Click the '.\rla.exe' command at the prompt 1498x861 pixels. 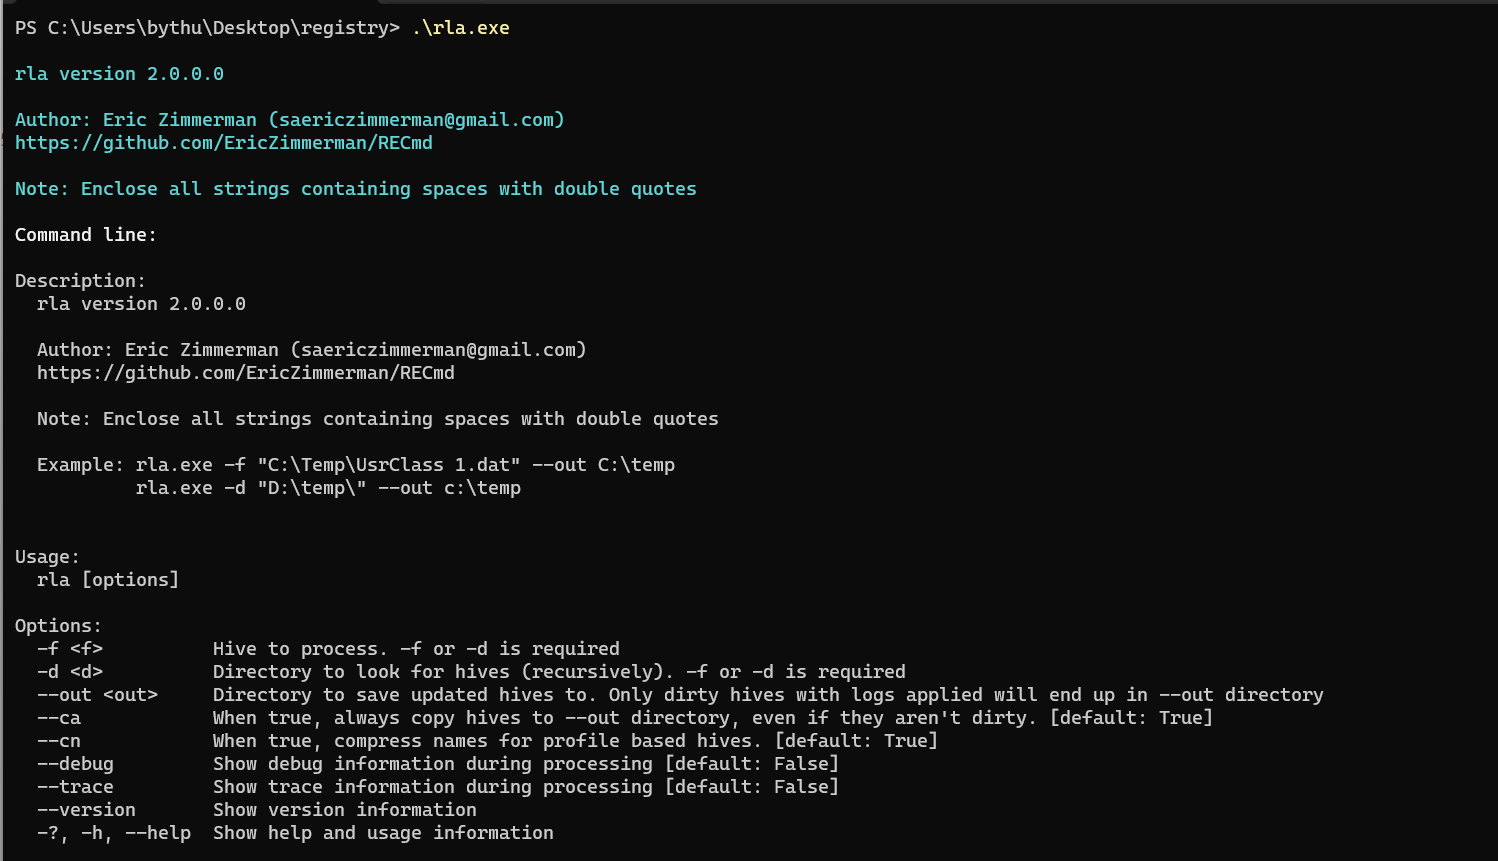461,28
